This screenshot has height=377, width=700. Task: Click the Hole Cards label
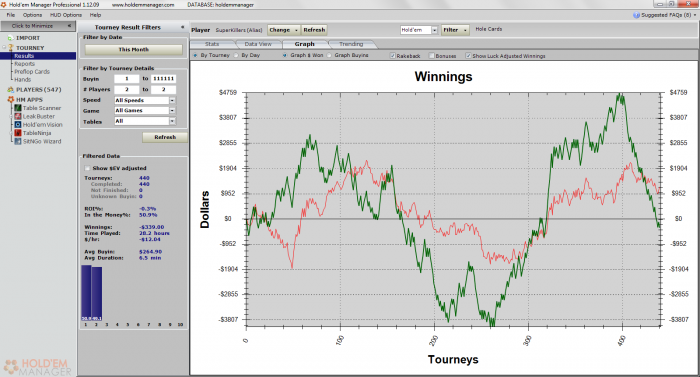[488, 29]
